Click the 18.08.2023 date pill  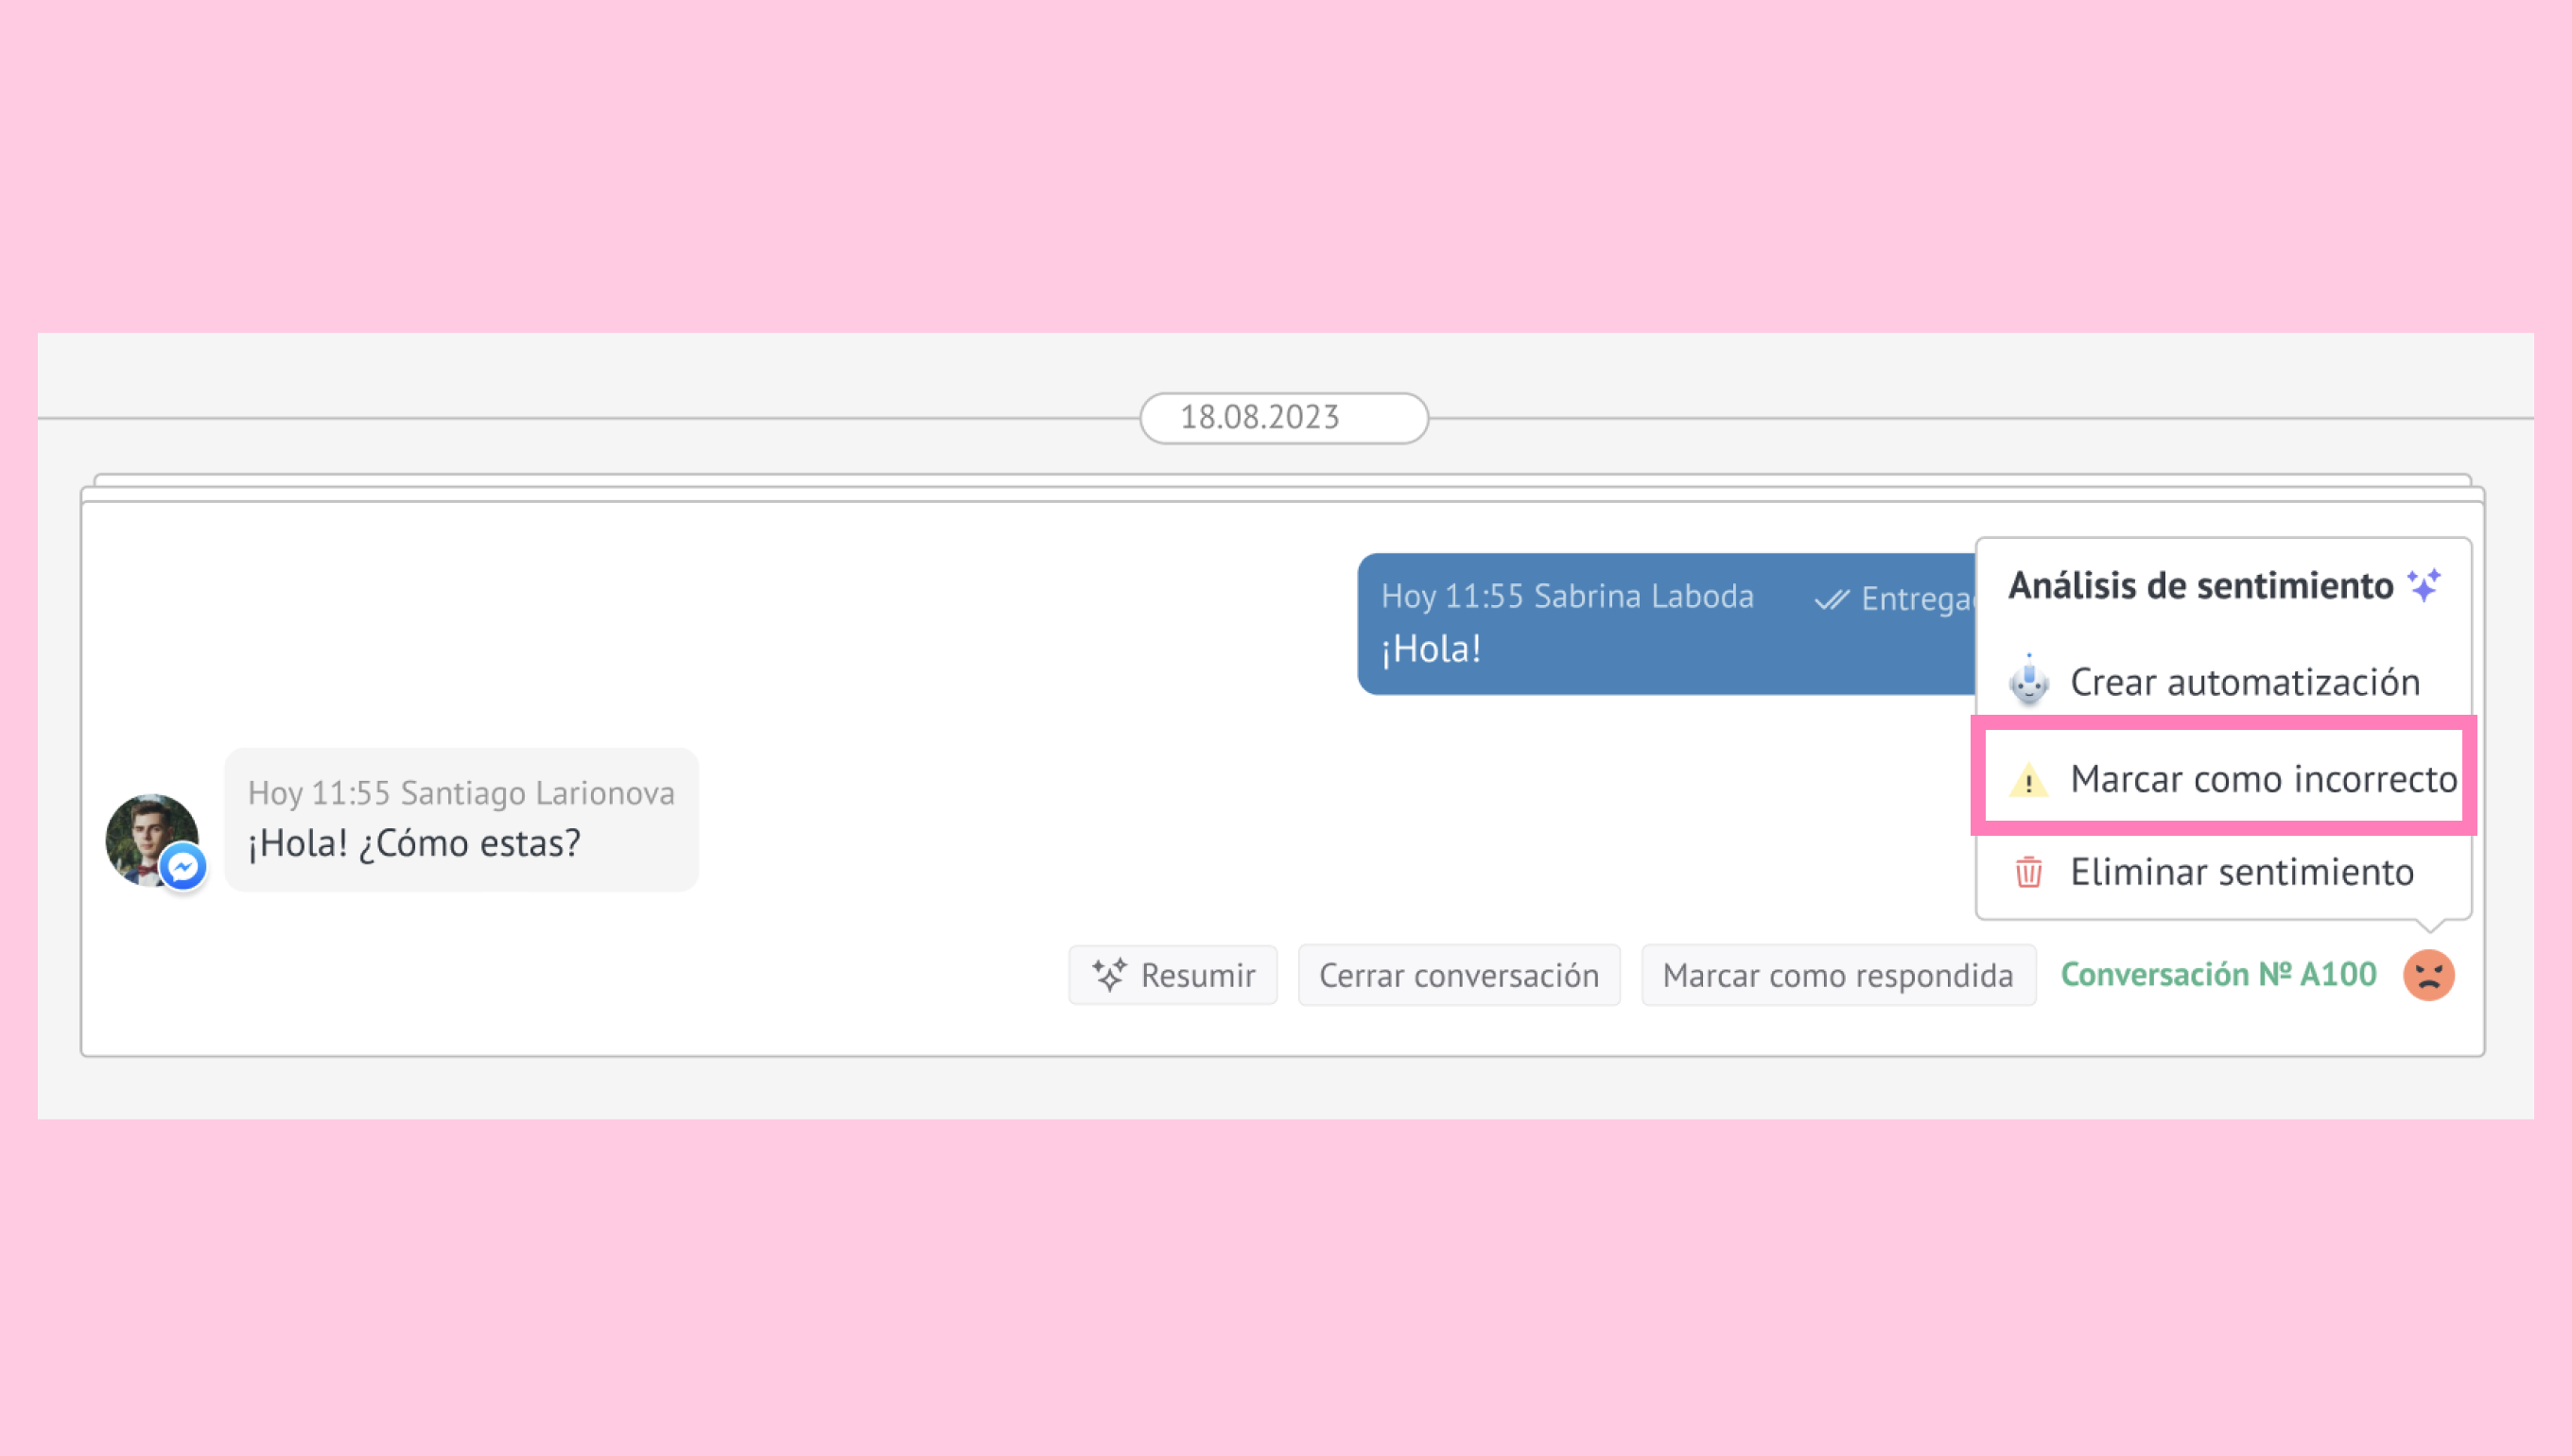click(x=1283, y=418)
